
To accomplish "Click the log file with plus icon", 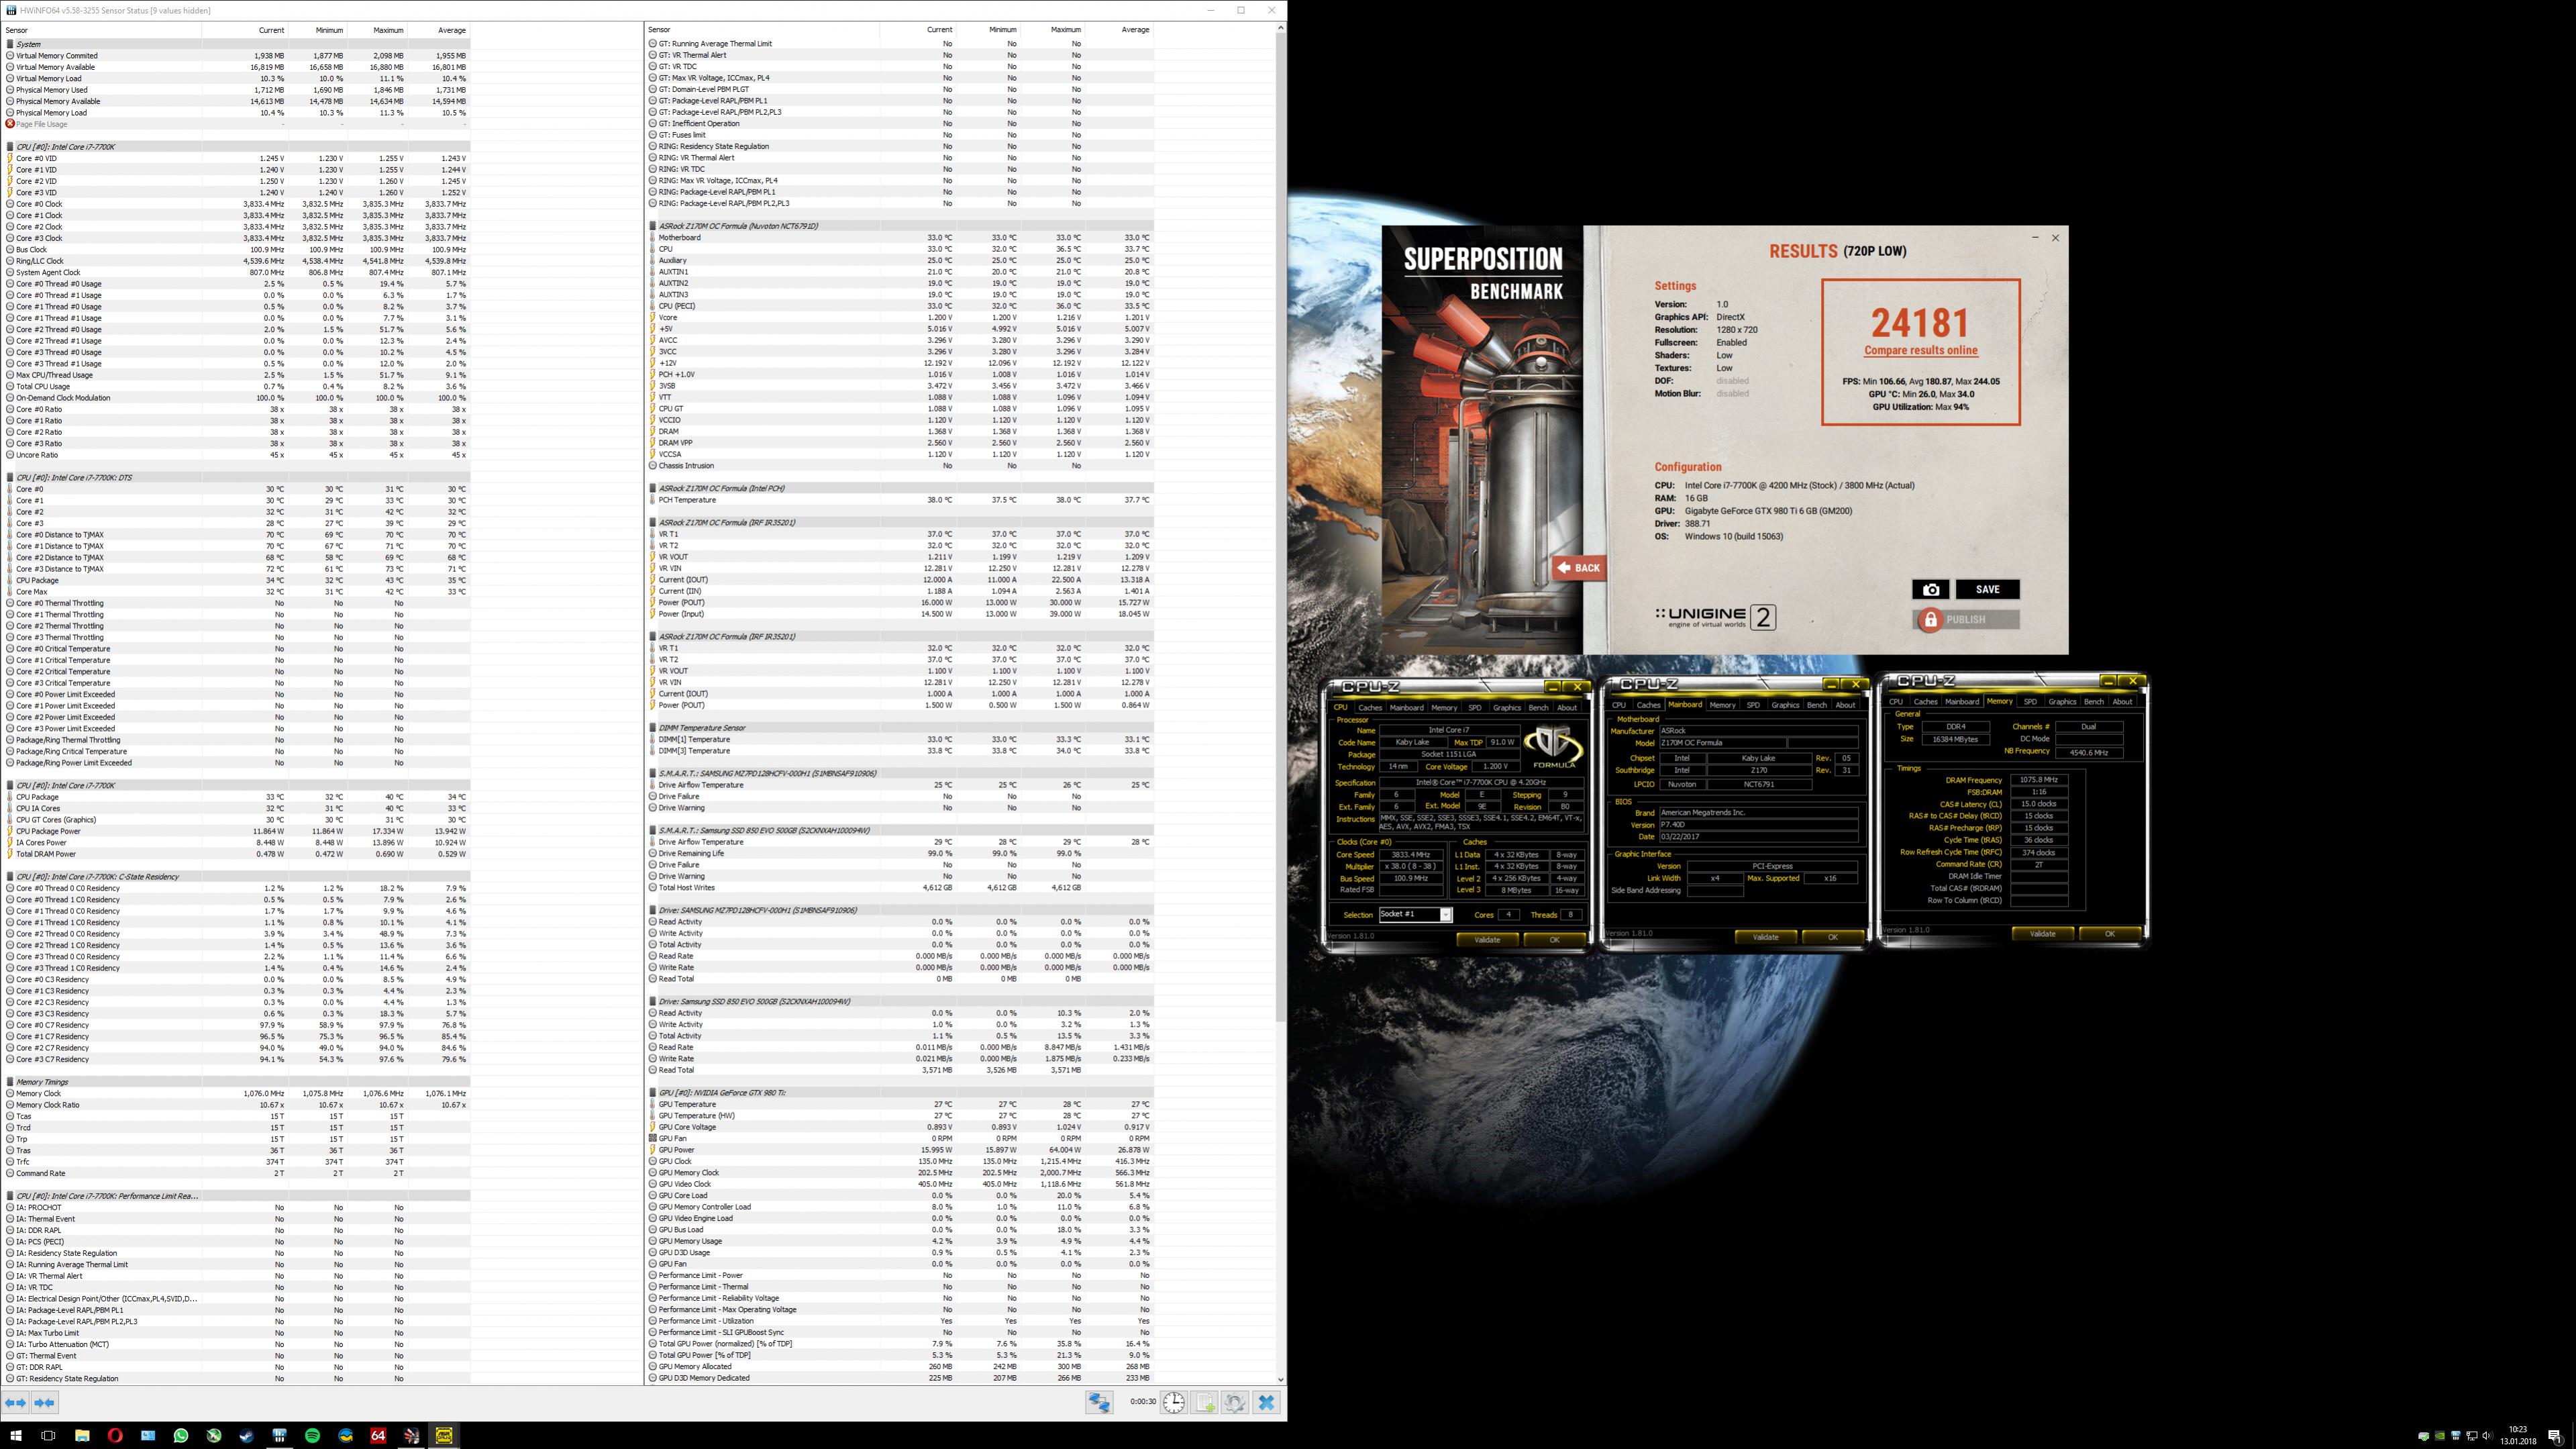I will click(1205, 1402).
